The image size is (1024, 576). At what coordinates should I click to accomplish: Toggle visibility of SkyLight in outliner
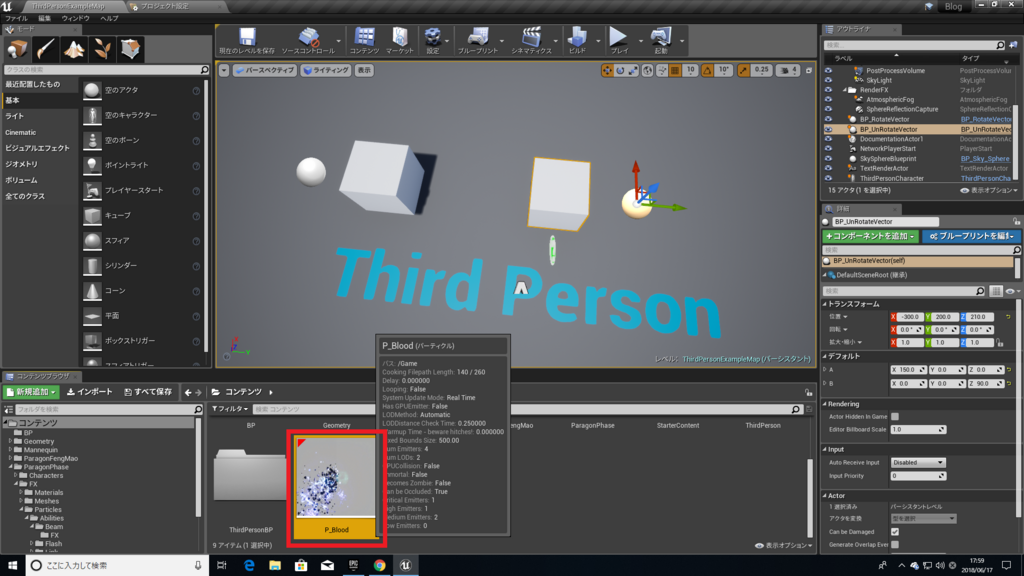coord(828,80)
